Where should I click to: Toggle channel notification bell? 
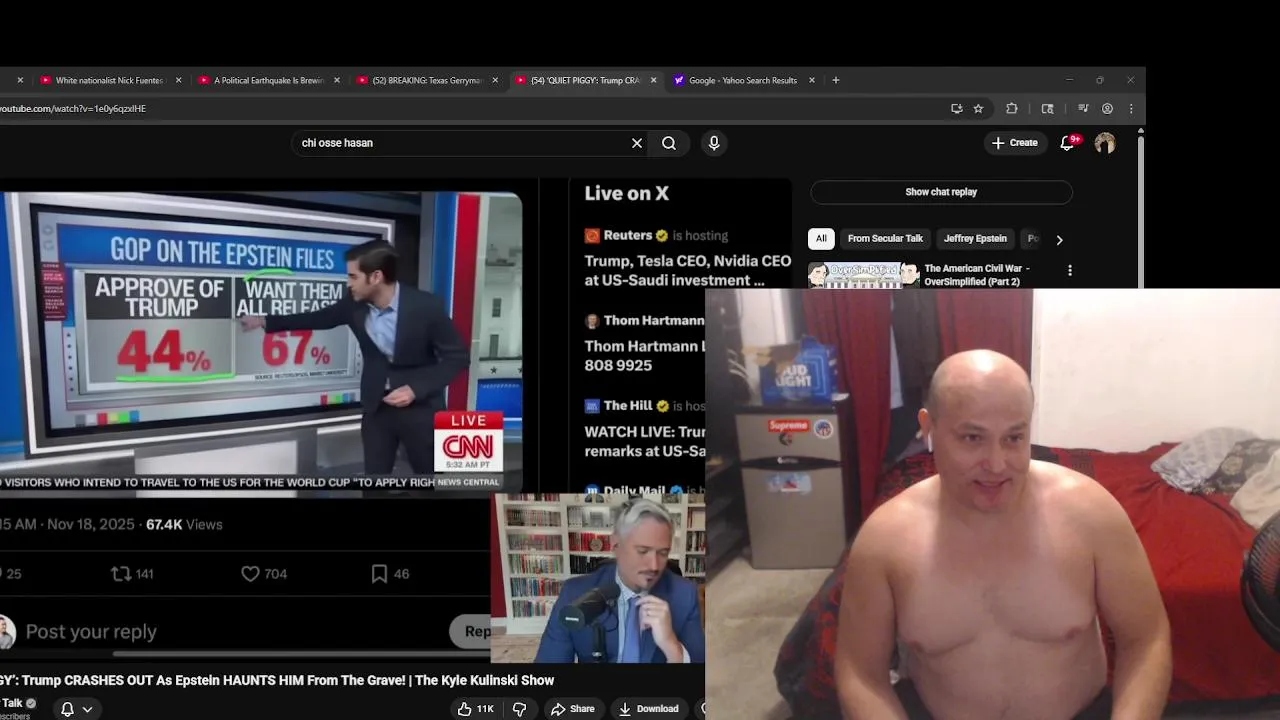tap(67, 709)
